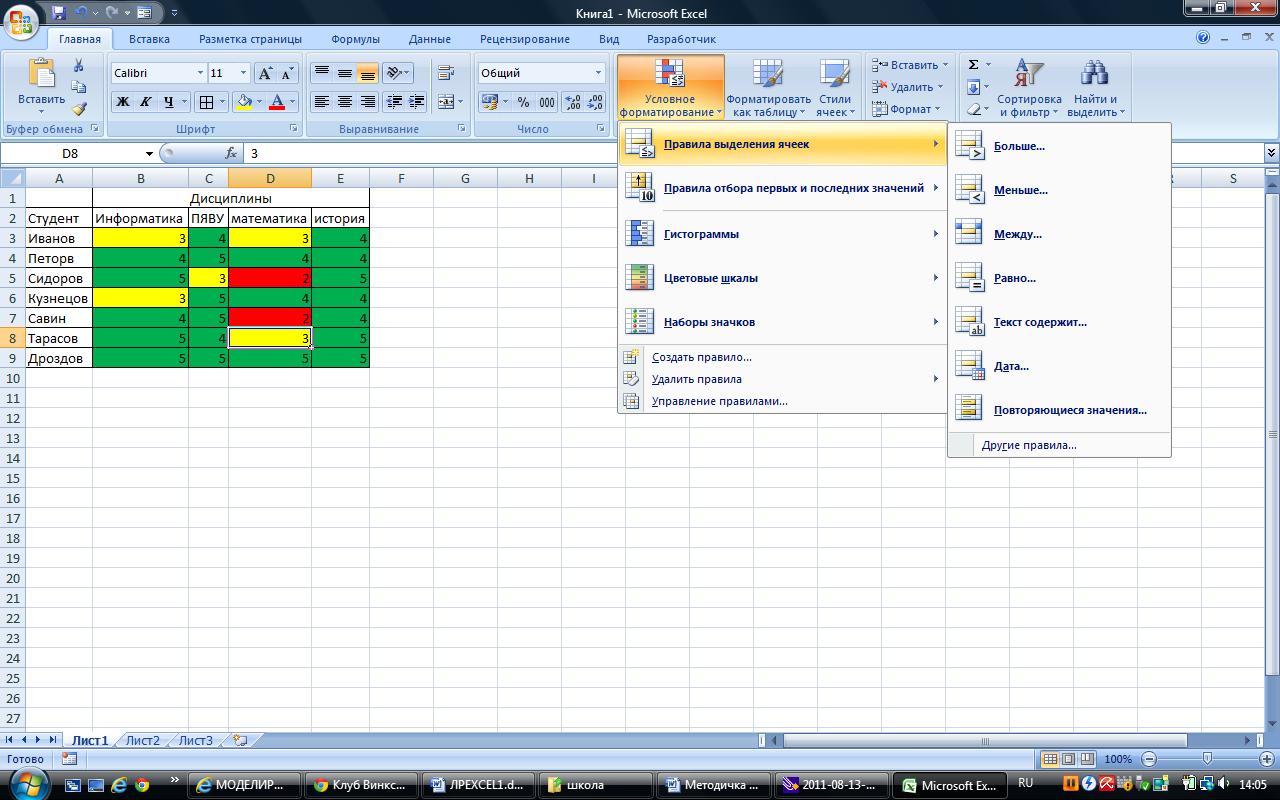The width and height of the screenshot is (1280, 800).
Task: Click the Undo arrow in quick access toolbar
Action: (x=82, y=13)
